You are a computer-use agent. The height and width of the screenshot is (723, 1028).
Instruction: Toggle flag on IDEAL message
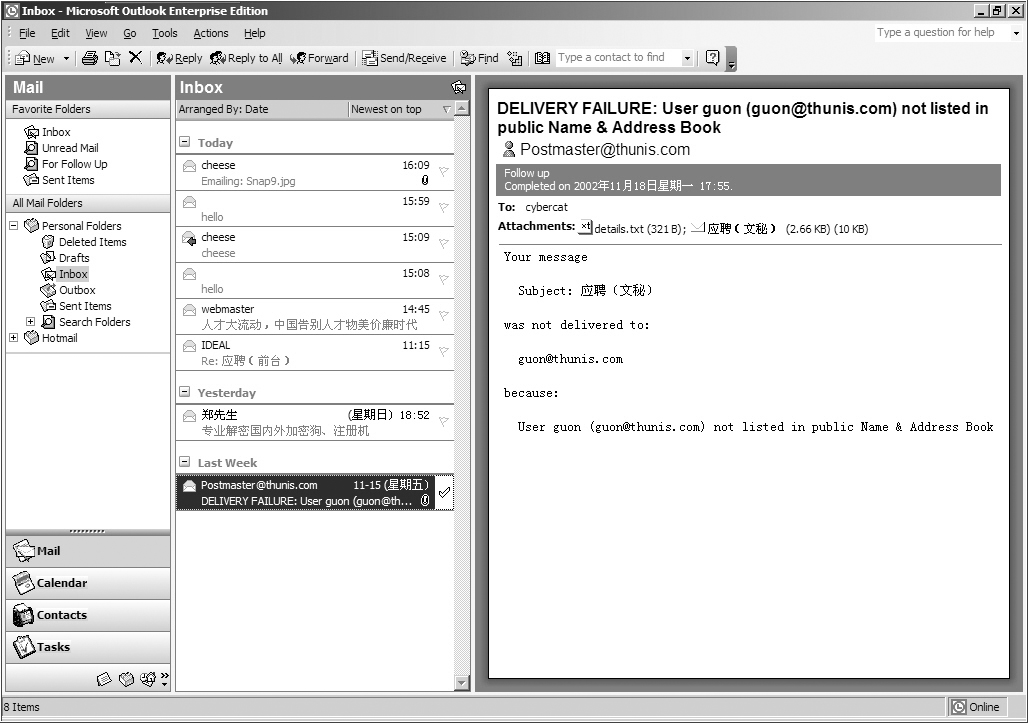(444, 351)
